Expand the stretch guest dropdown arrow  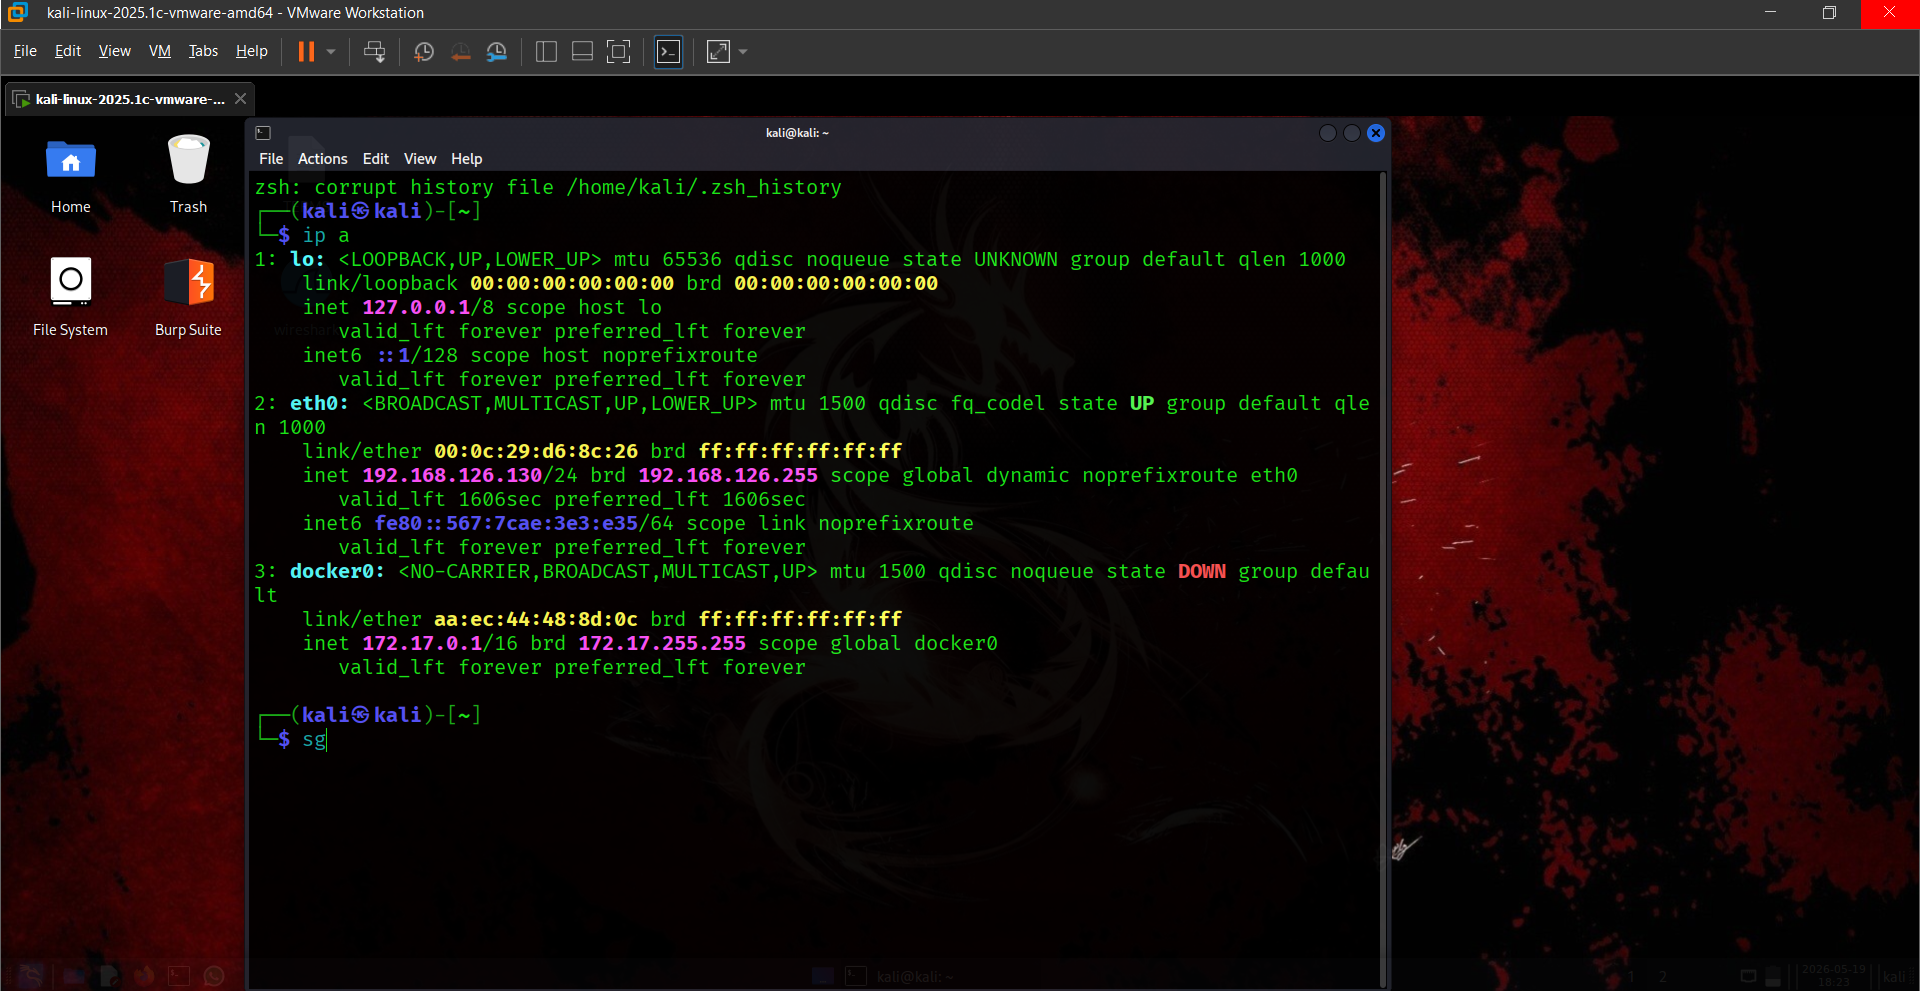pyautogui.click(x=743, y=51)
